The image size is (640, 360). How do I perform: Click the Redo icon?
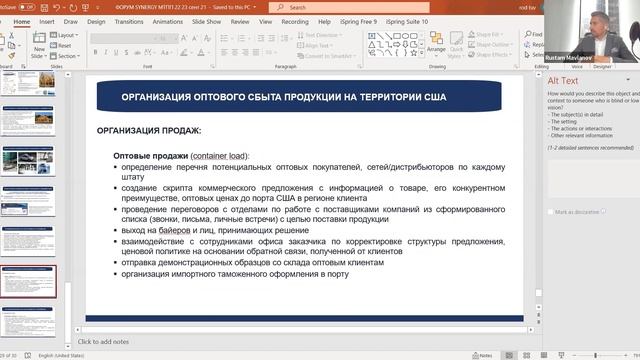pyautogui.click(x=73, y=7)
